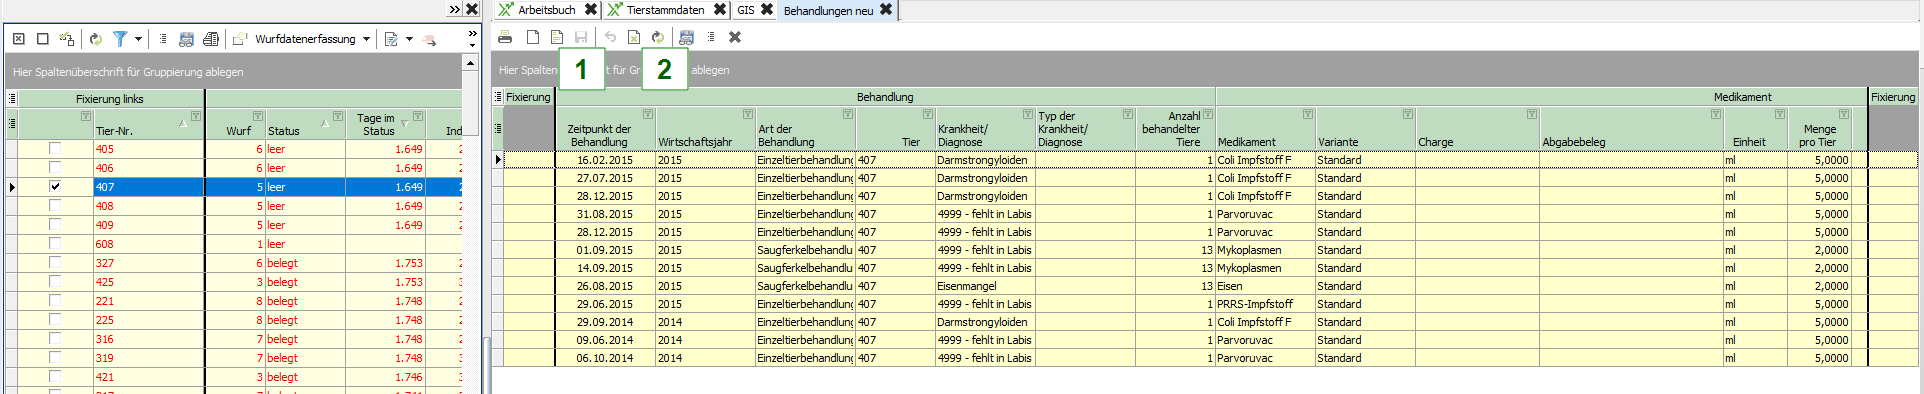This screenshot has width=1924, height=394.
Task: Check the checkbox for animal 405
Action: [x=55, y=148]
